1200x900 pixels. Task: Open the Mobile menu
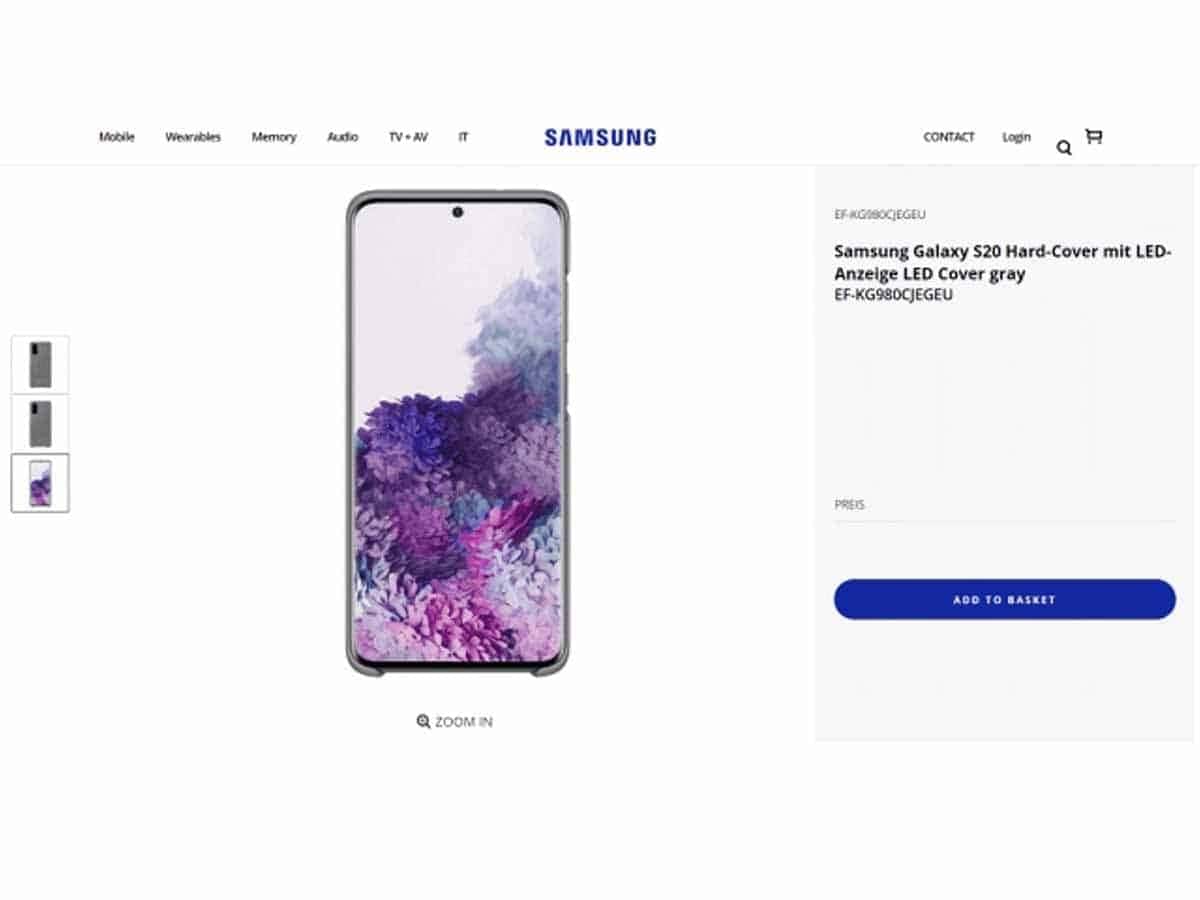[116, 137]
